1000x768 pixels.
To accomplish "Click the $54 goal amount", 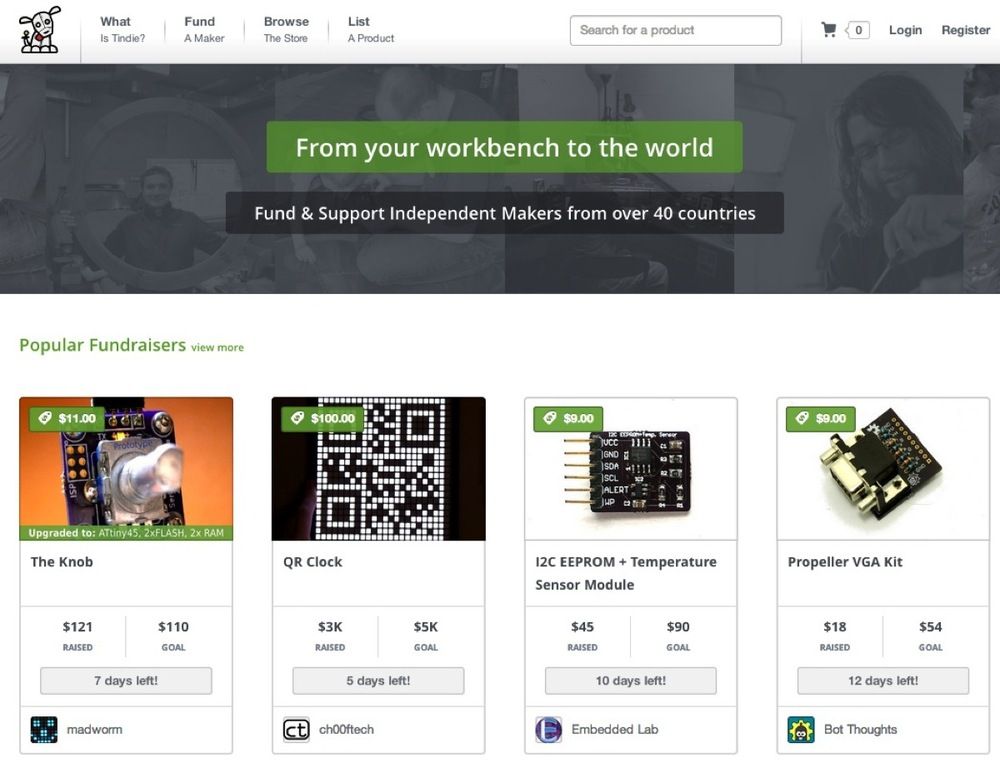I will 930,627.
